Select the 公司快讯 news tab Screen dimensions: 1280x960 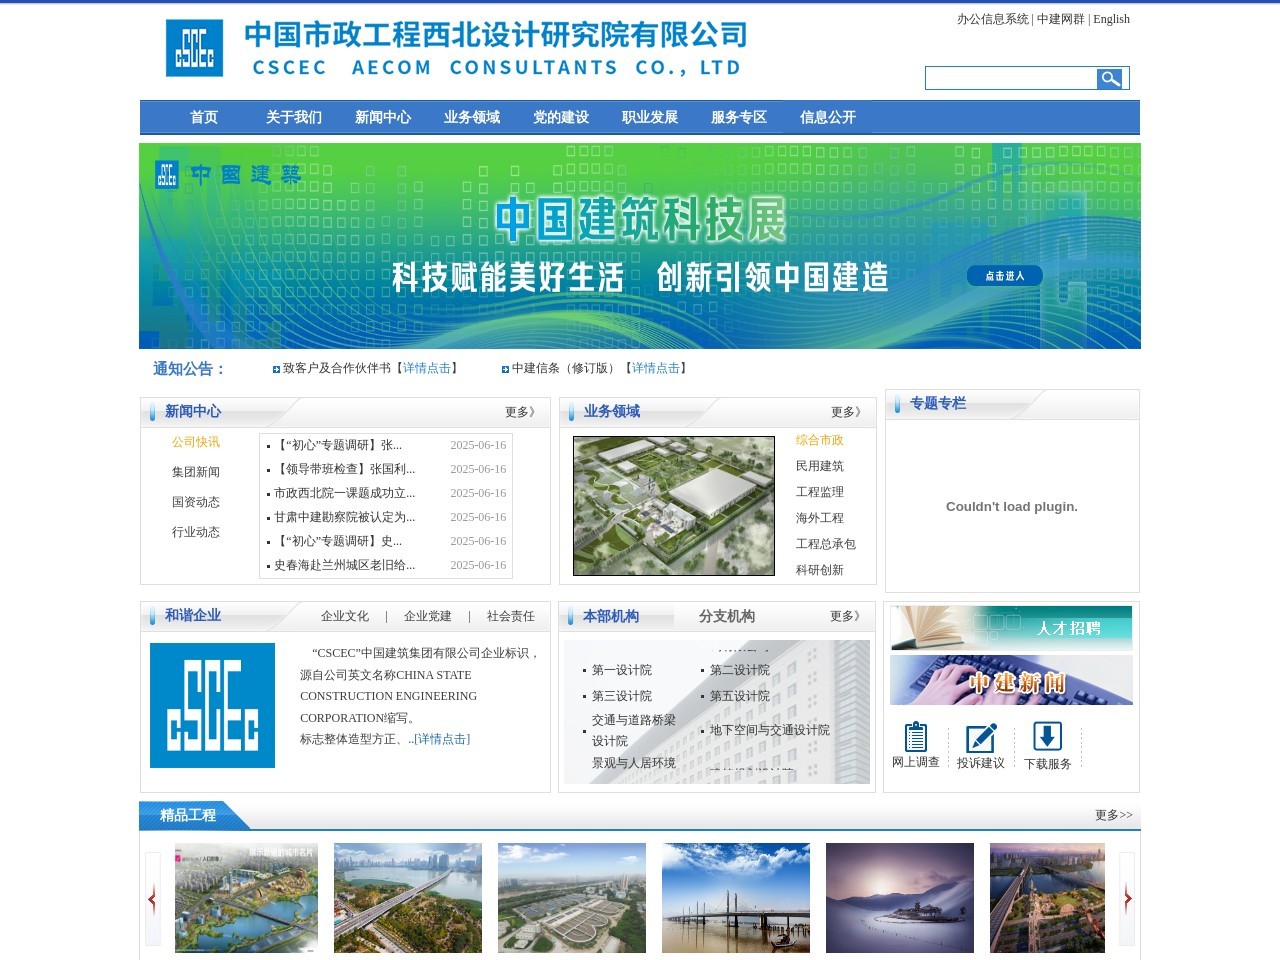(x=196, y=442)
